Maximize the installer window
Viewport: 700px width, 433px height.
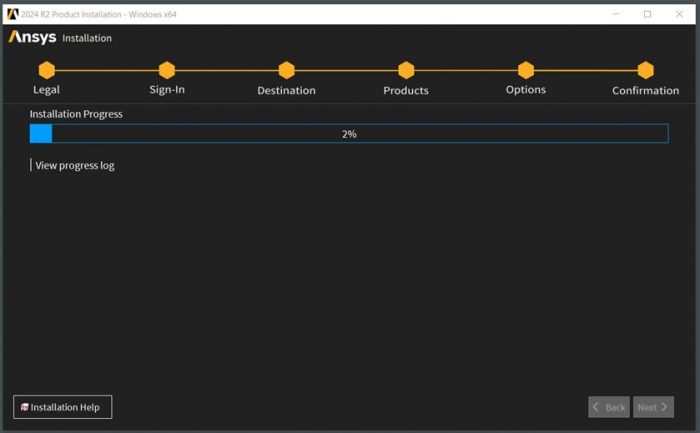[x=647, y=14]
